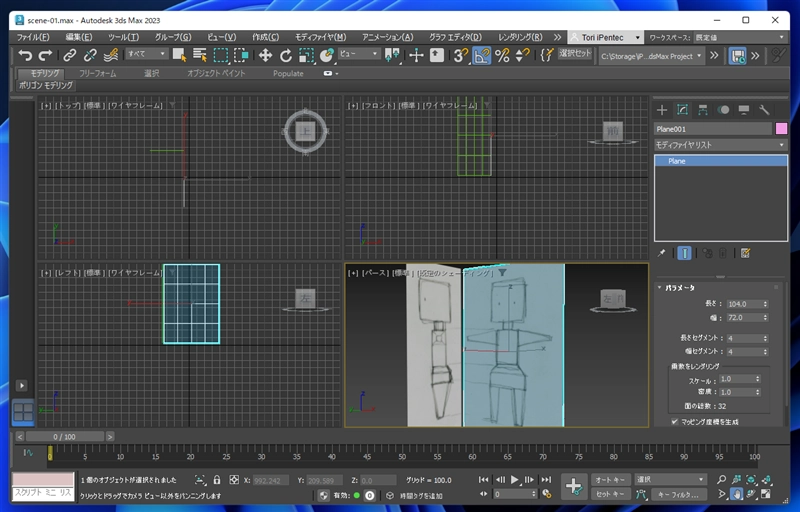Open the Hierarchy command panel tab
This screenshot has height=512, width=800.
pos(703,110)
